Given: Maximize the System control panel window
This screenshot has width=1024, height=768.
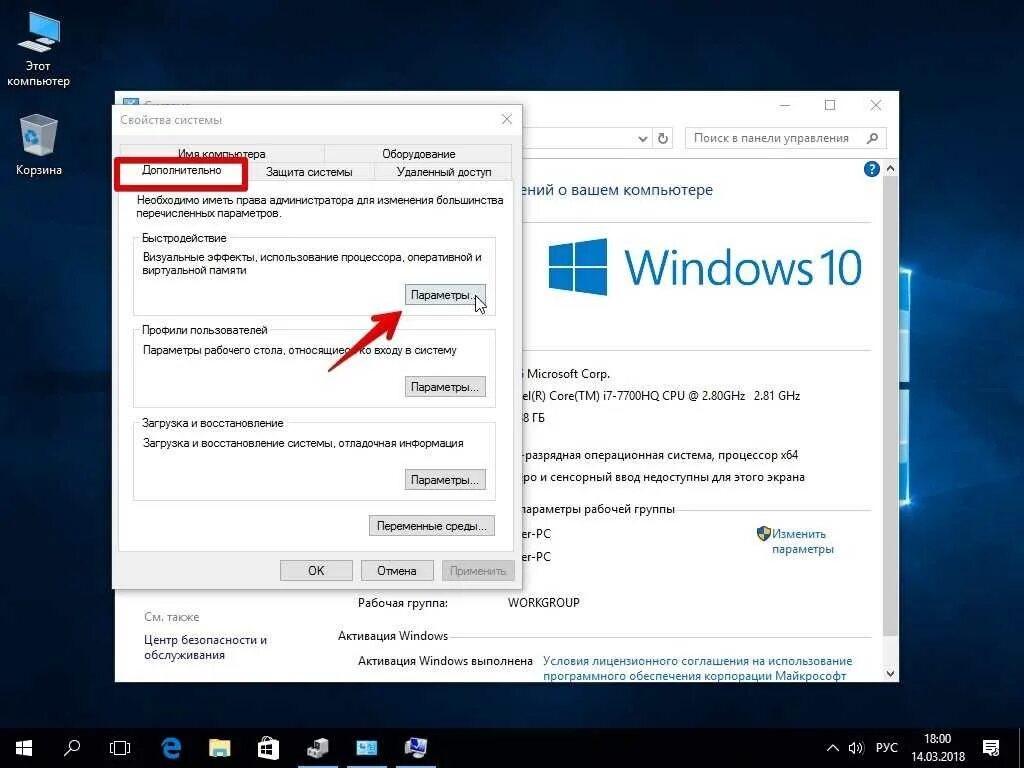Looking at the screenshot, I should pos(830,105).
